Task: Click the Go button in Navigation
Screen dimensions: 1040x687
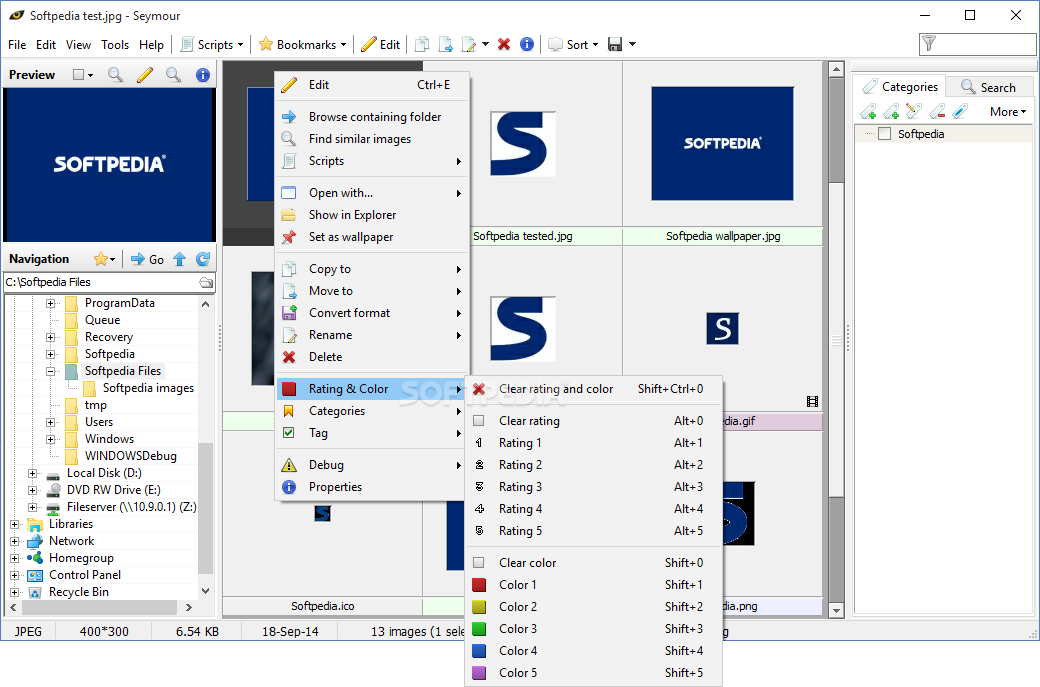Action: 147,259
